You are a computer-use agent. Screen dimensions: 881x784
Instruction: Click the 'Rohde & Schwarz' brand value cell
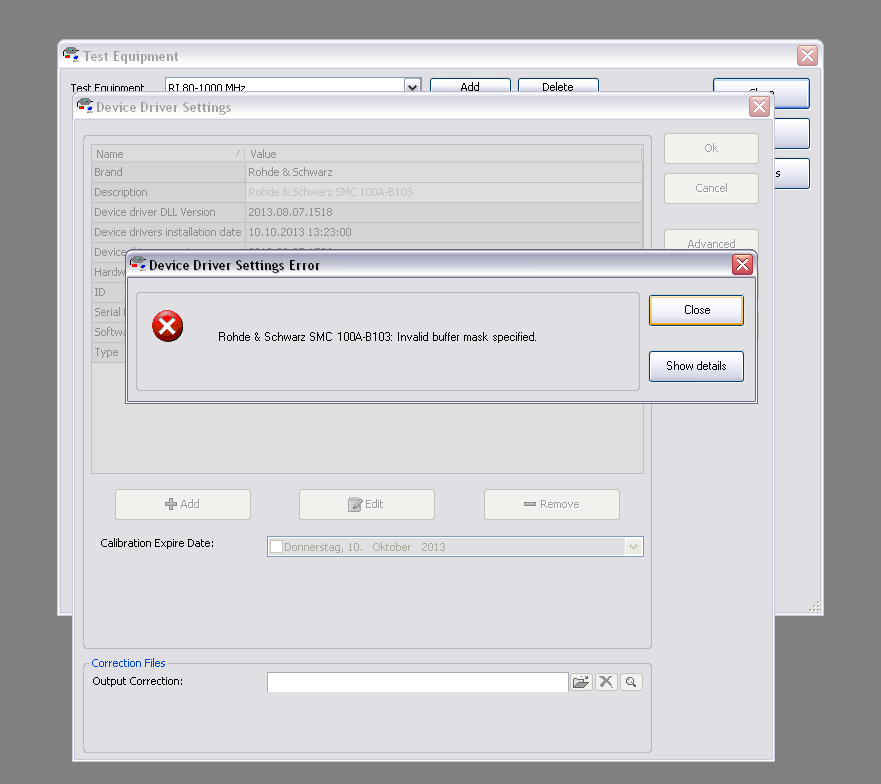[x=444, y=172]
